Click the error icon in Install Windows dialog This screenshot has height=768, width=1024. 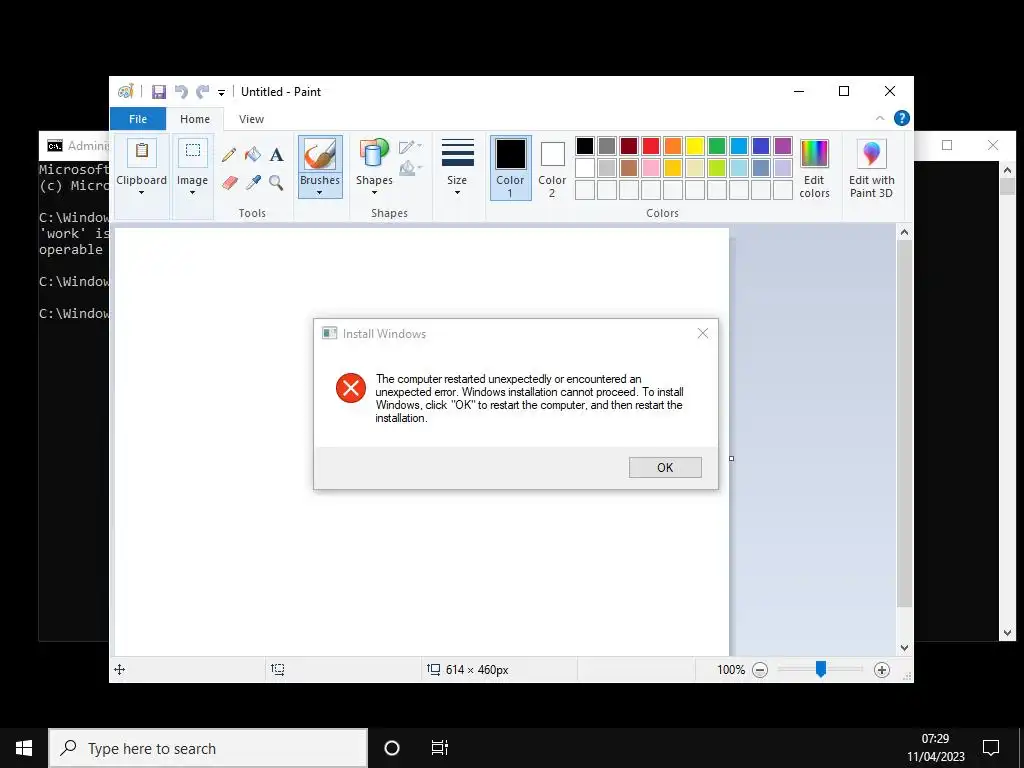(x=351, y=388)
